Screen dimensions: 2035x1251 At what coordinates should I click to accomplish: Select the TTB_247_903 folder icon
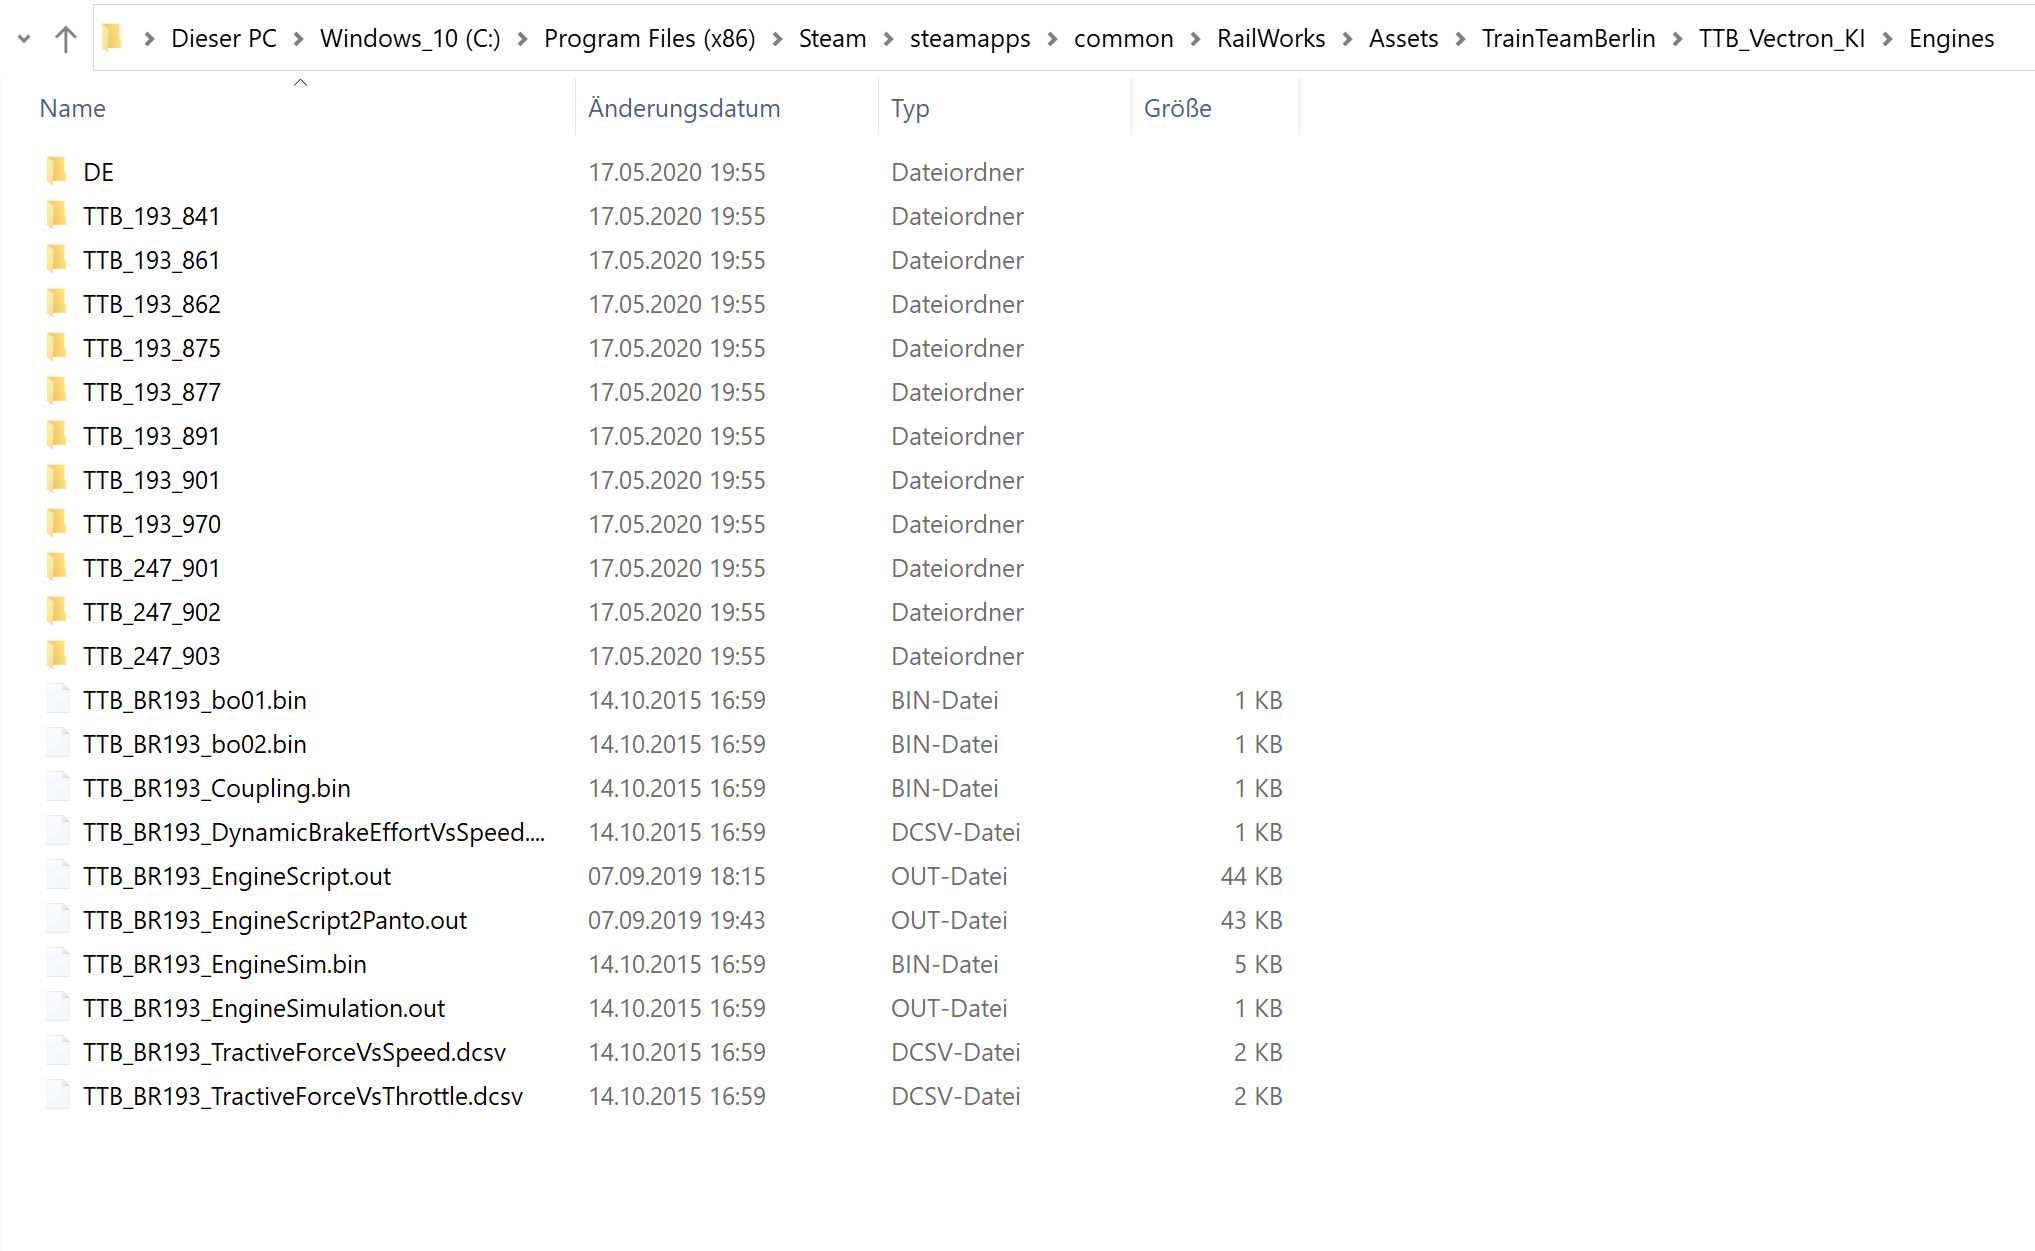[57, 655]
